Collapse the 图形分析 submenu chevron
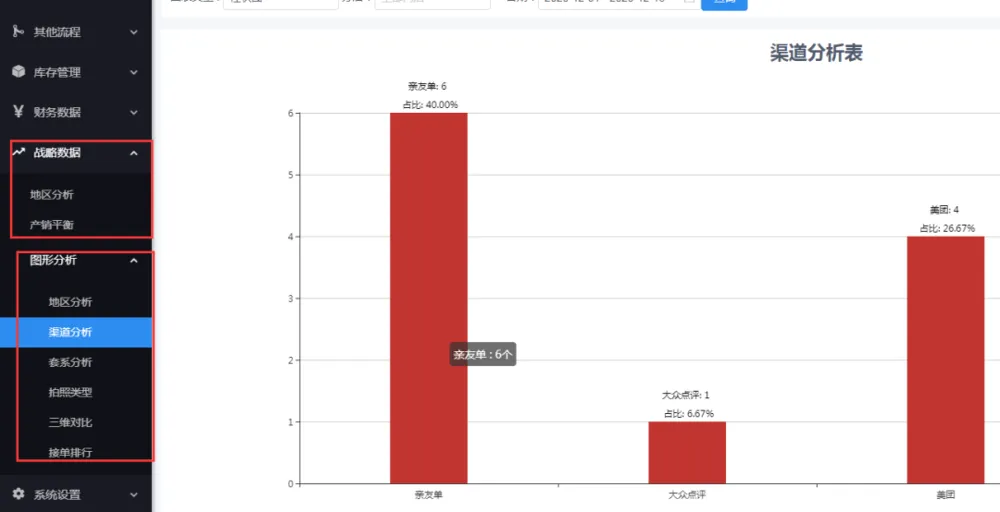This screenshot has width=1000, height=512. coord(134,261)
